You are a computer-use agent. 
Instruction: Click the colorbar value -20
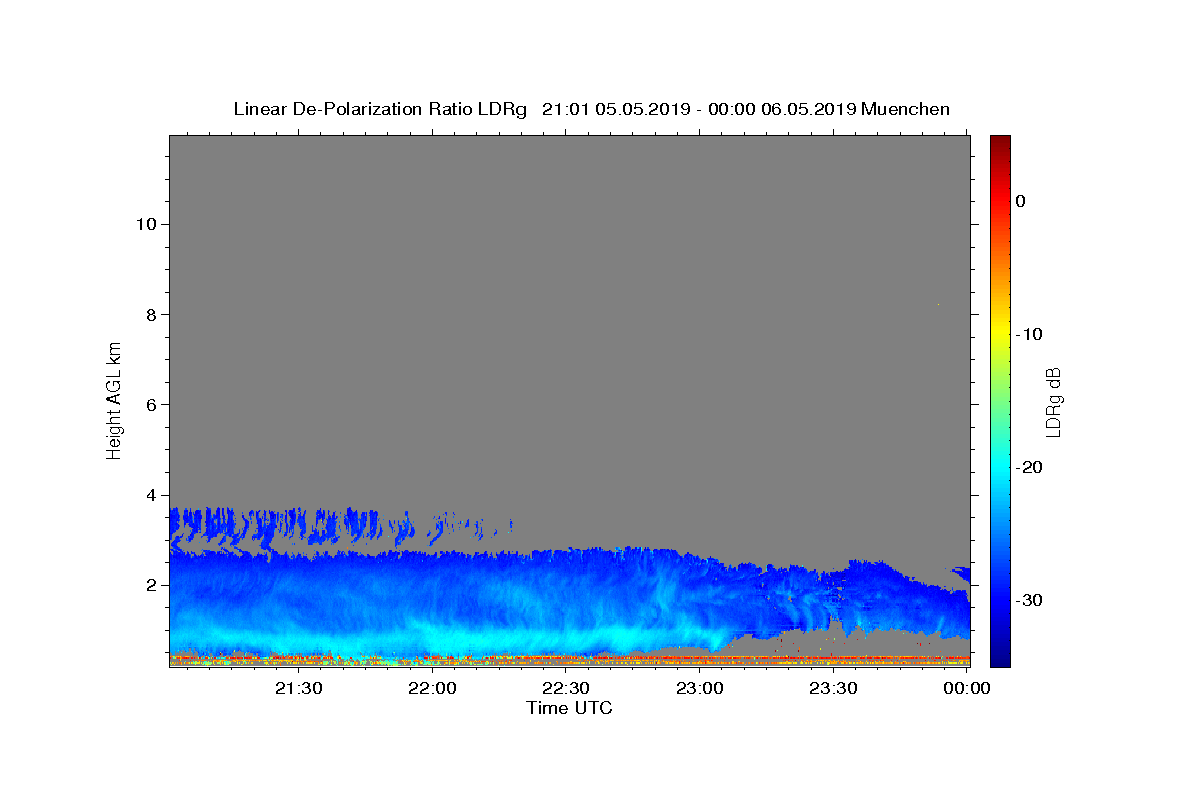pos(1029,467)
